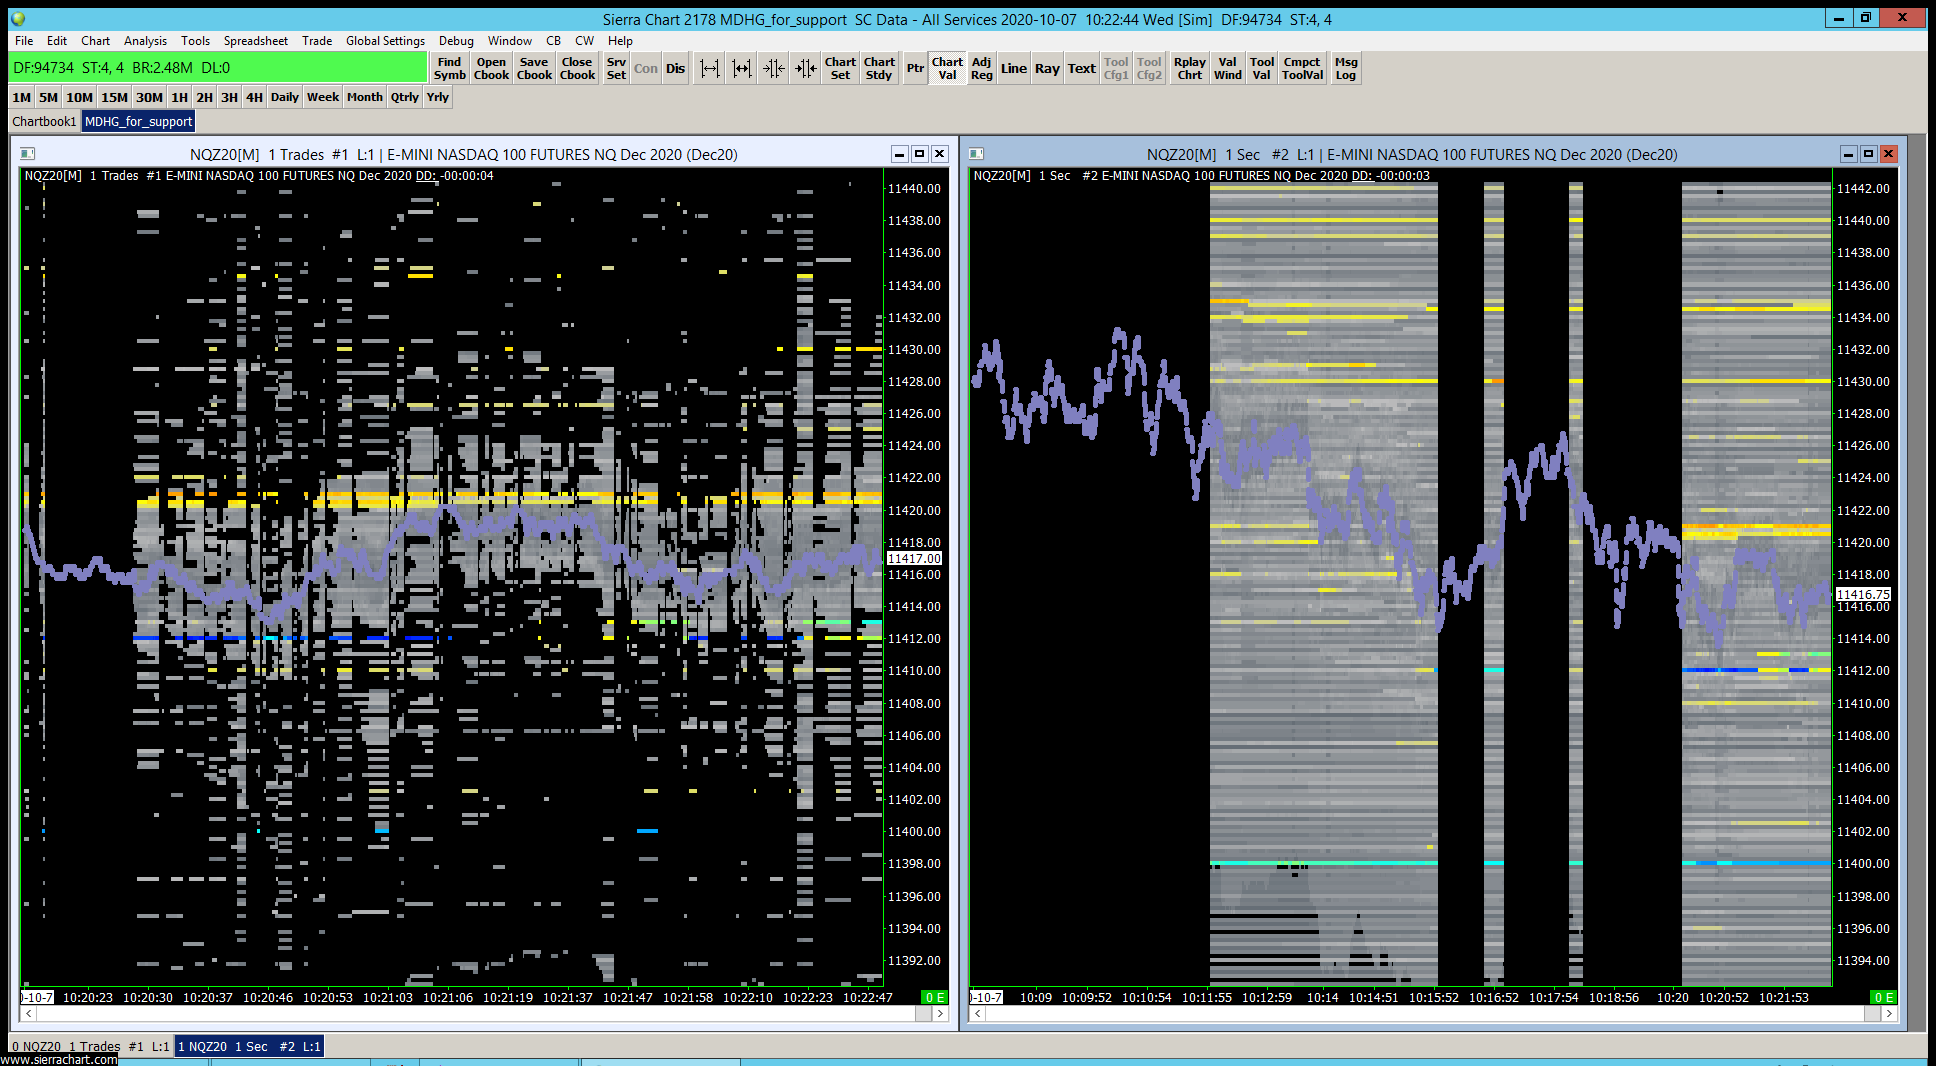Click the expand bar spacing icon
Image resolution: width=1936 pixels, height=1066 pixels.
tap(709, 68)
